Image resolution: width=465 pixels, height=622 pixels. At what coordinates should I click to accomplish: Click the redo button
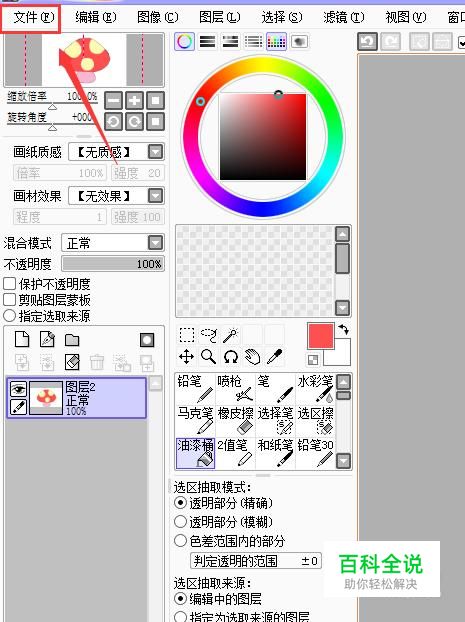point(390,42)
